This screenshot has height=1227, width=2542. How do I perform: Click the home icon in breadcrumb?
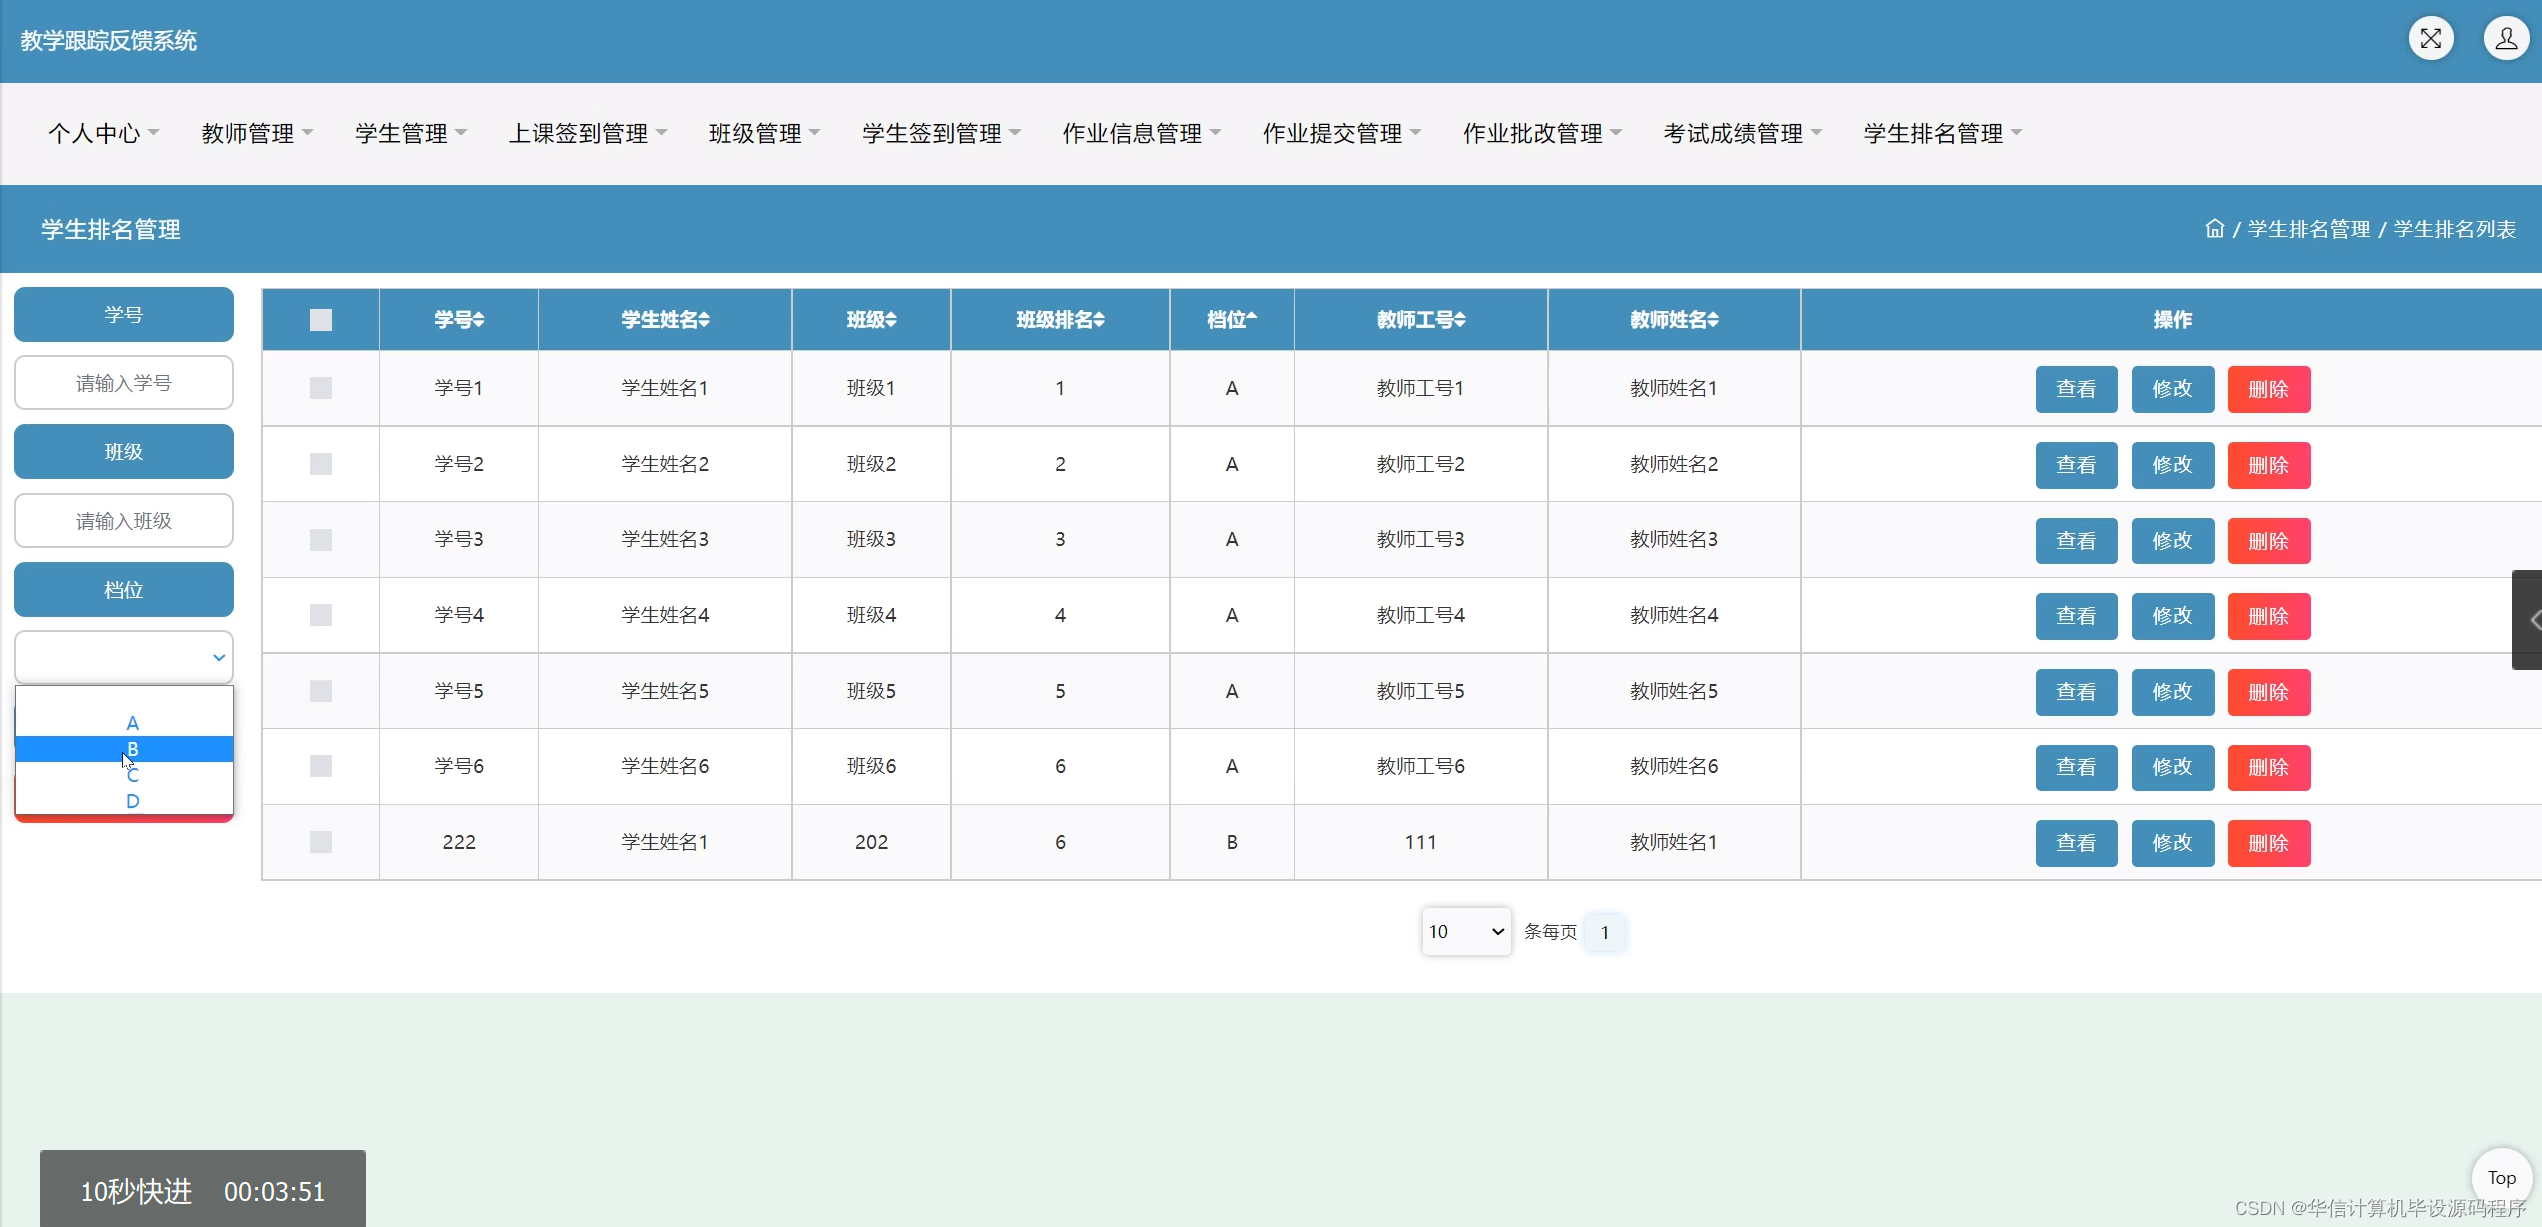point(2214,229)
